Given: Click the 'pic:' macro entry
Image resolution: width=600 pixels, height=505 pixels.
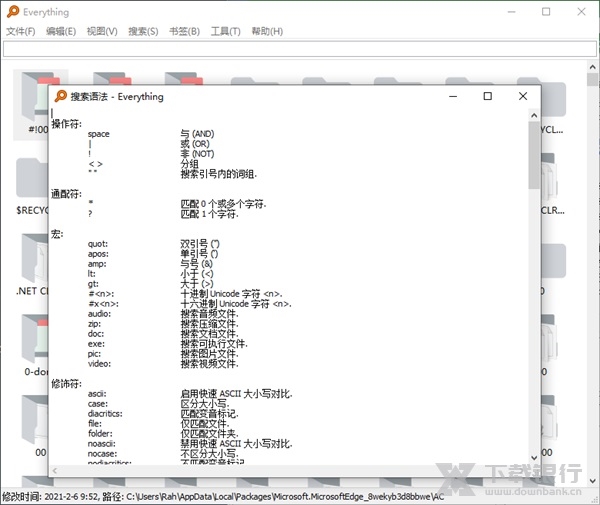Looking at the screenshot, I should pos(95,354).
